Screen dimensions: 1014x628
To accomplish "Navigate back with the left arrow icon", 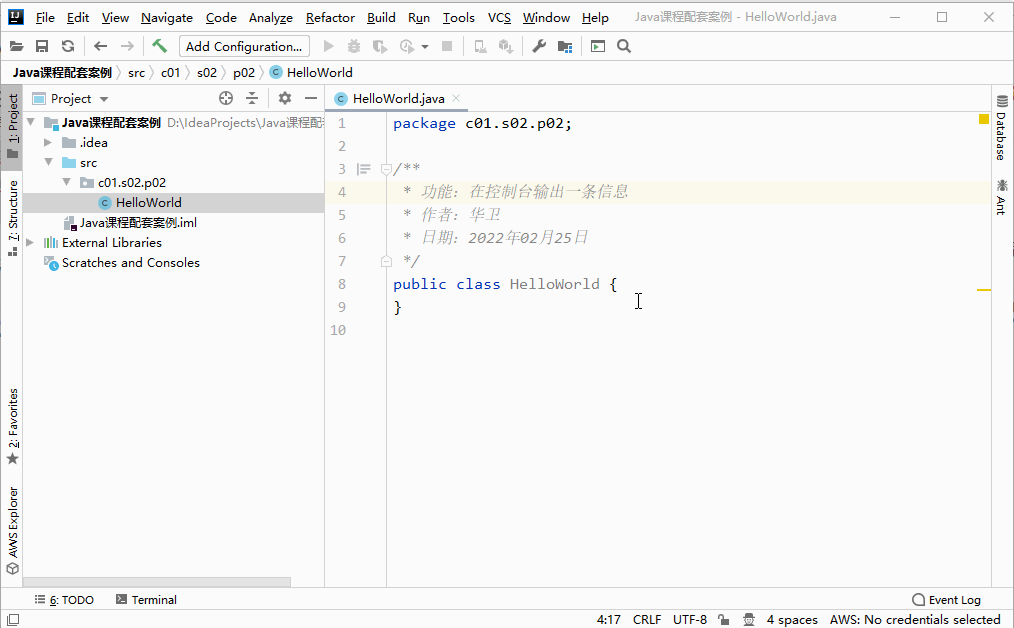I will (x=100, y=46).
